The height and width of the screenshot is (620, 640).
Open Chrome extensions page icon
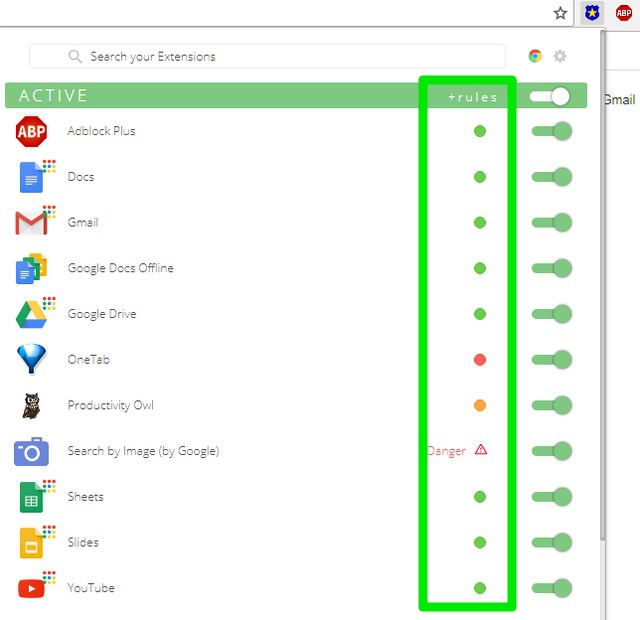pos(535,56)
